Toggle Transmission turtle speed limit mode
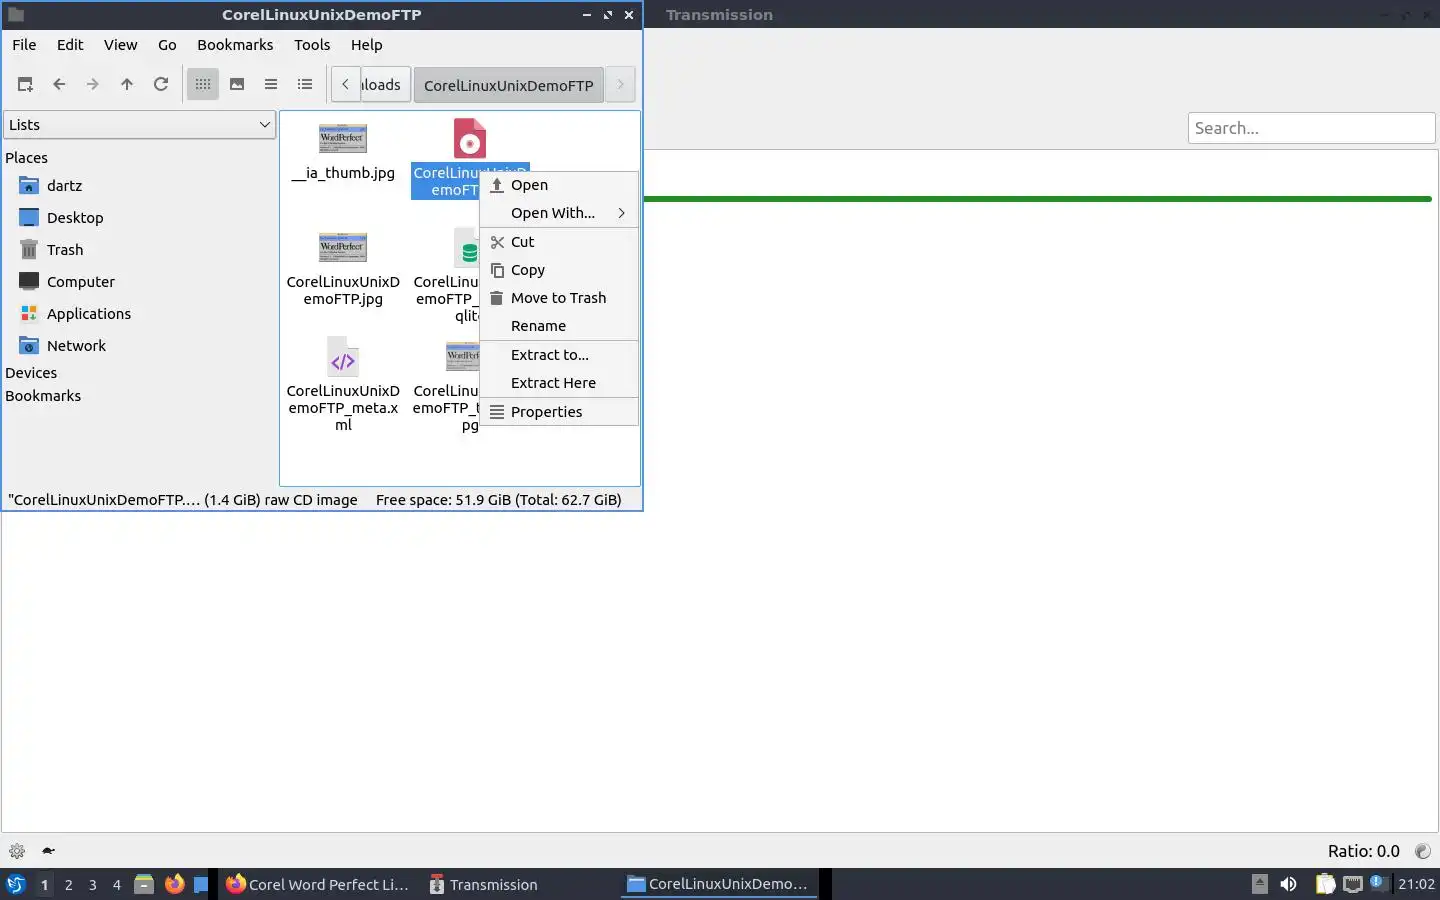The width and height of the screenshot is (1440, 900). click(48, 851)
